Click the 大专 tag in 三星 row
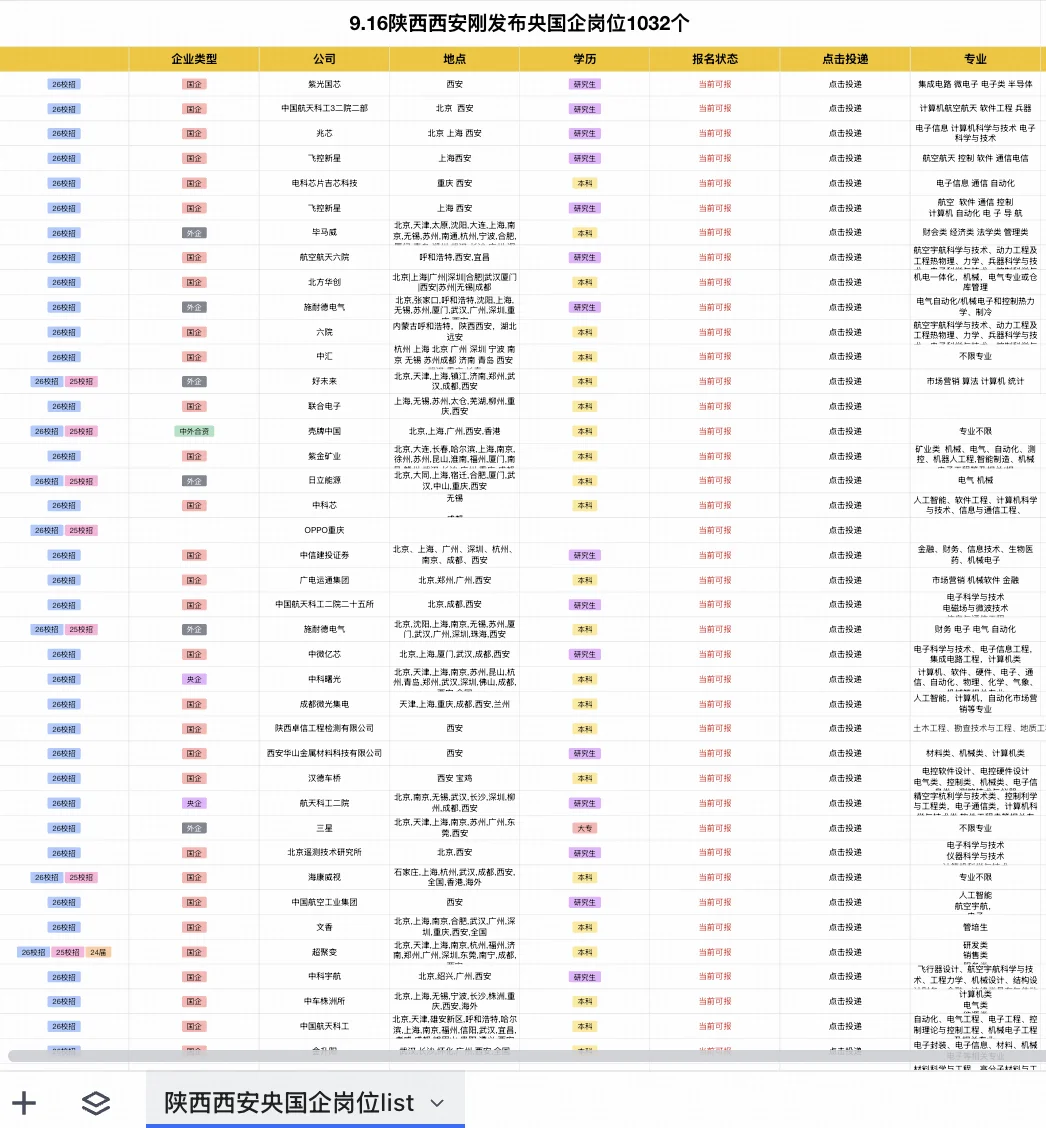1046x1128 pixels. (585, 829)
